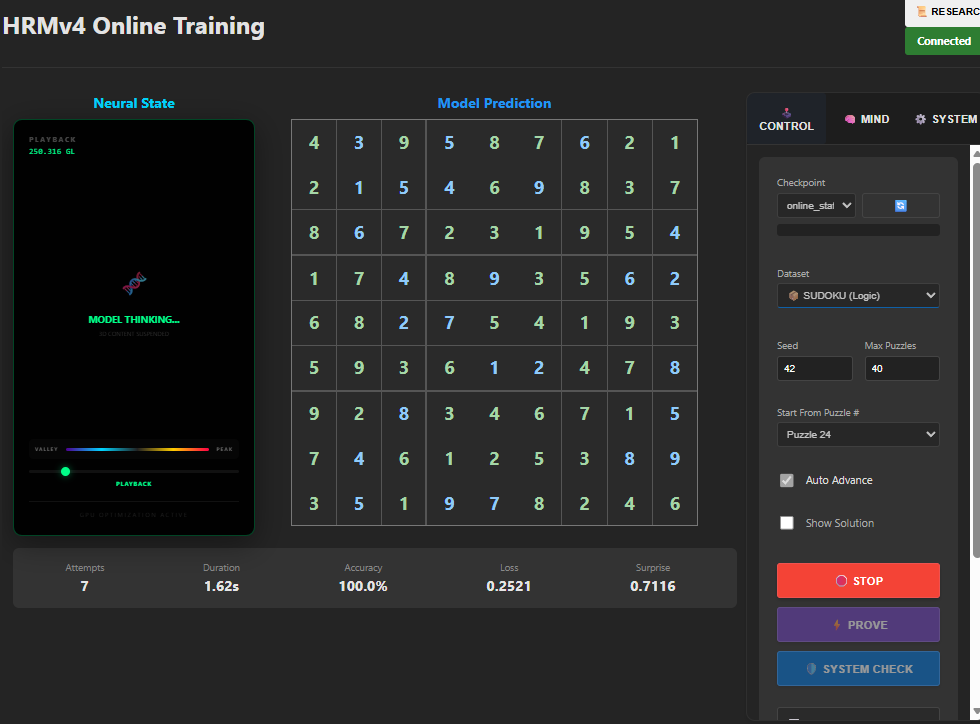The width and height of the screenshot is (980, 724).
Task: Click the scroll icon beside RESEARCH
Action: [x=921, y=11]
